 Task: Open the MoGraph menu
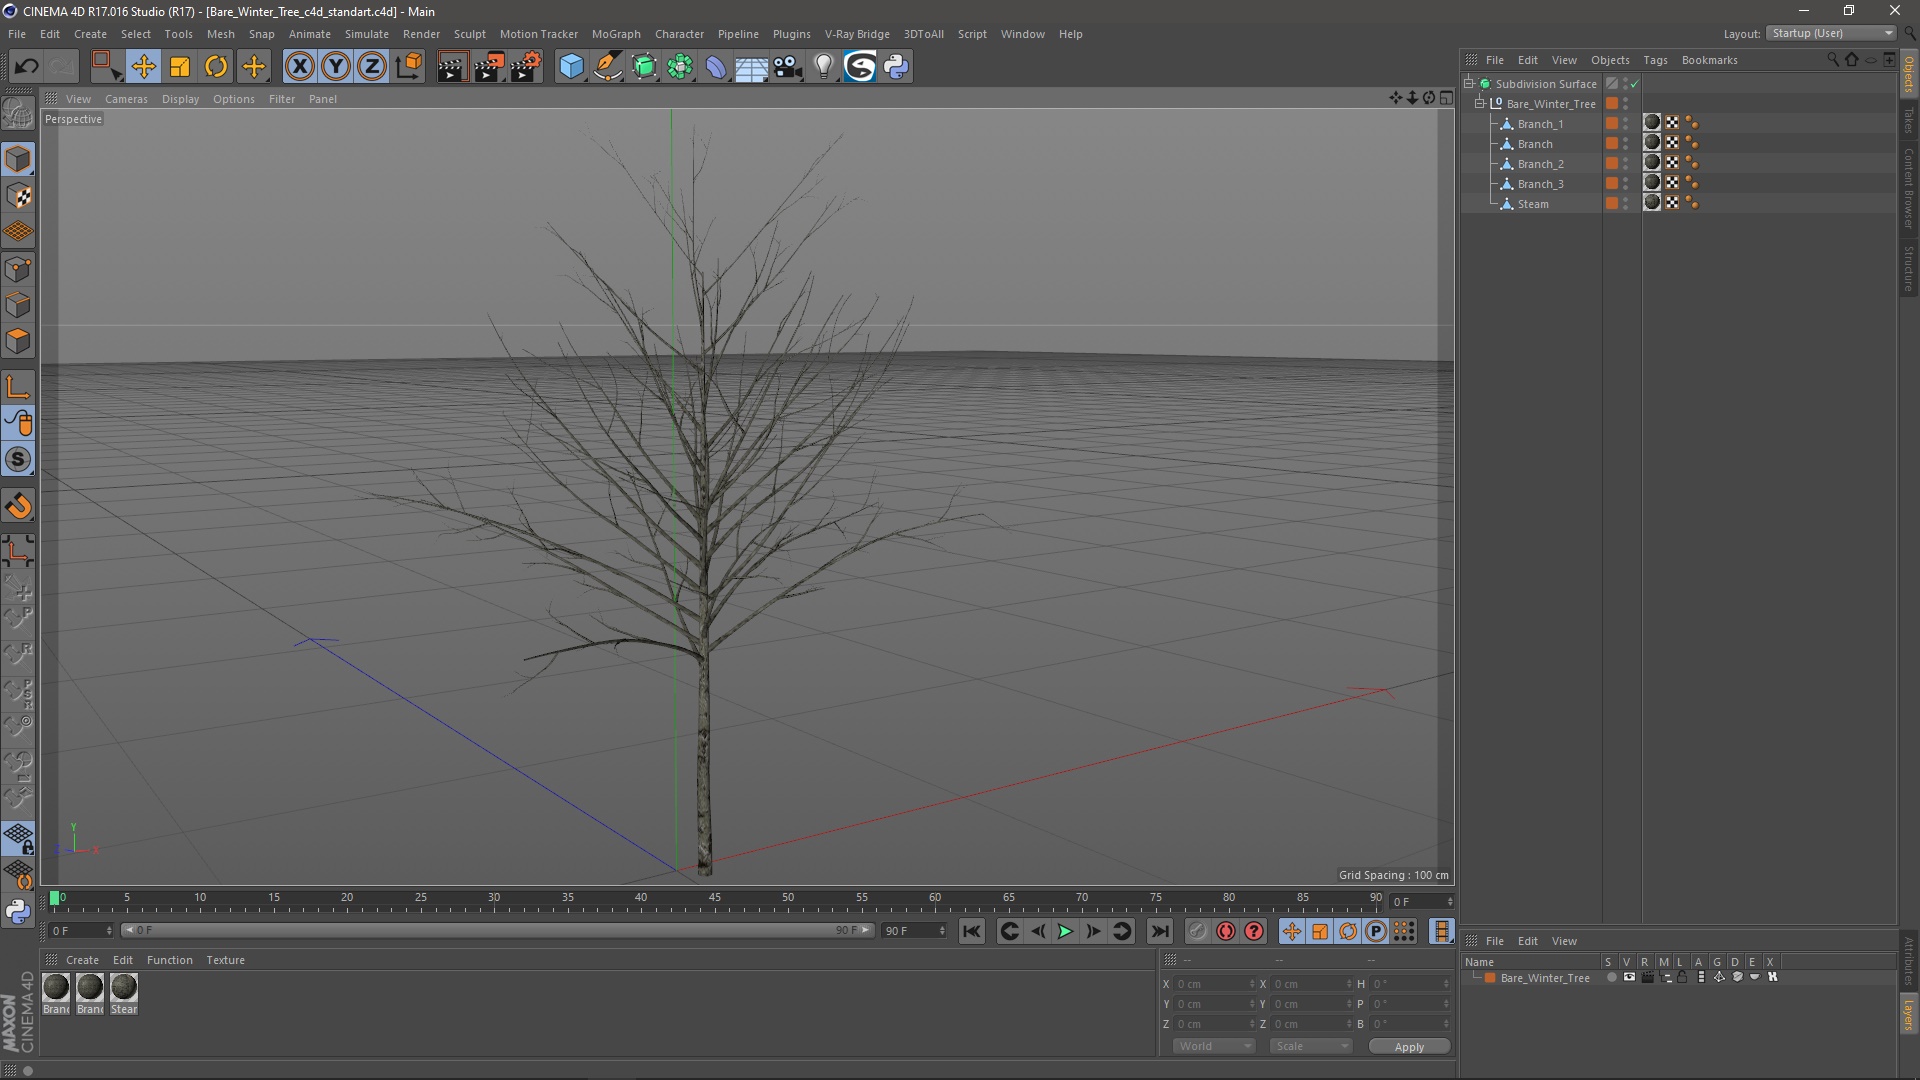pos(615,34)
